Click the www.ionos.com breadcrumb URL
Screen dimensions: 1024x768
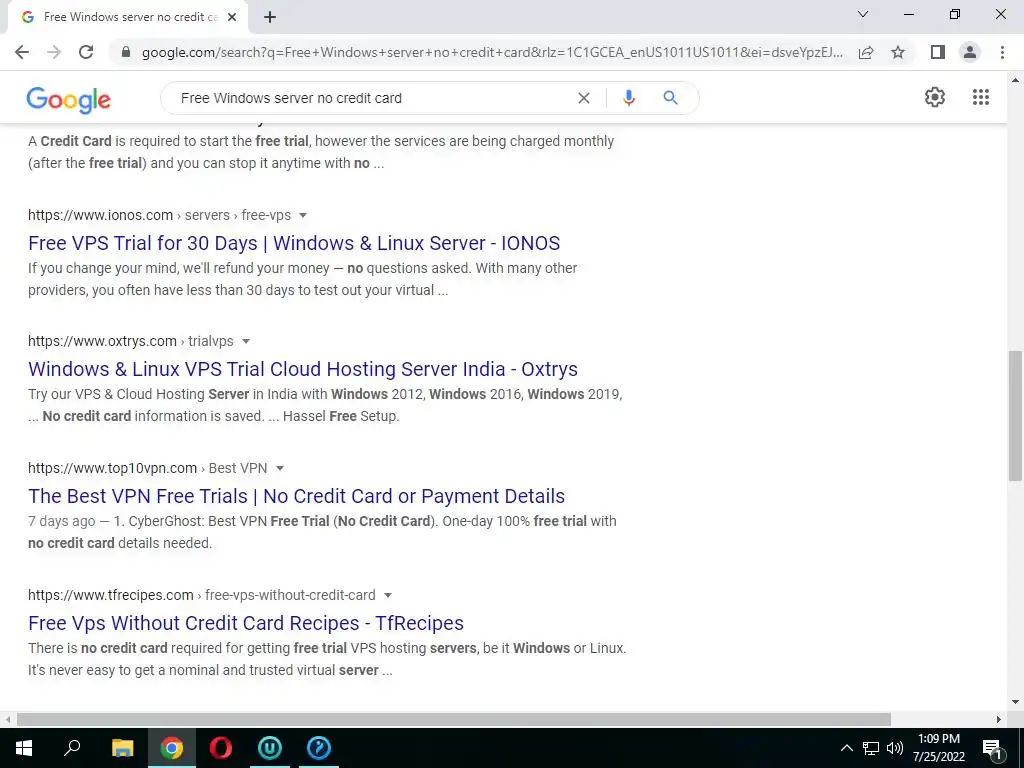(x=159, y=215)
